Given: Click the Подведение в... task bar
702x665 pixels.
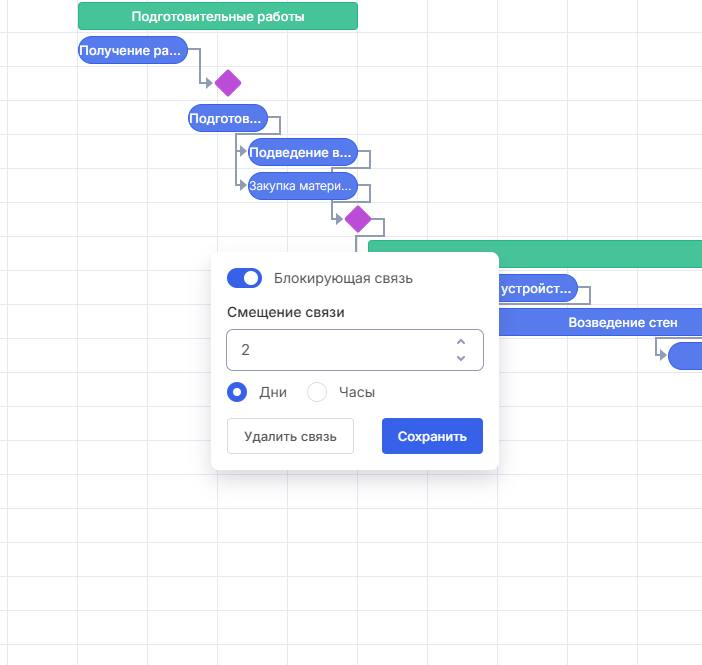Looking at the screenshot, I should pos(302,152).
